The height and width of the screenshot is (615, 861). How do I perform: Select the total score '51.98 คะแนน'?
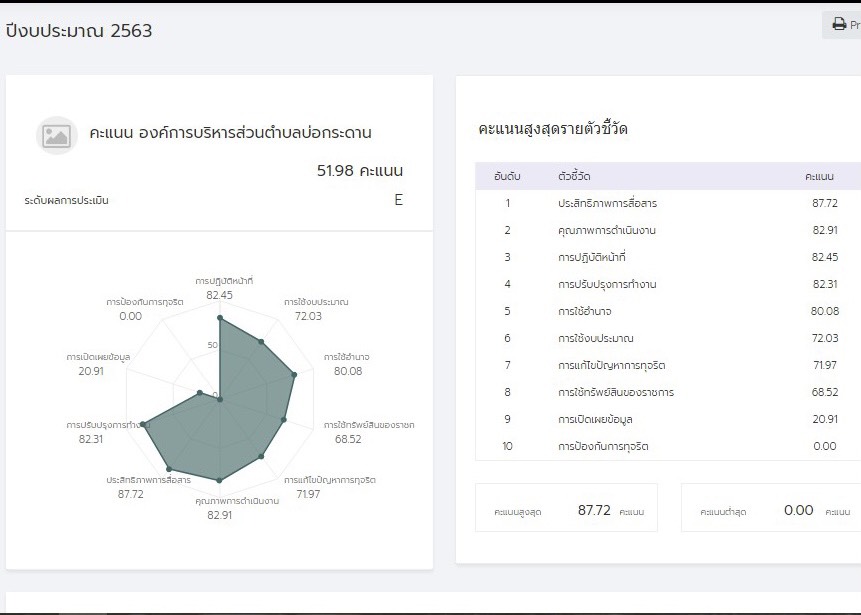coord(360,171)
